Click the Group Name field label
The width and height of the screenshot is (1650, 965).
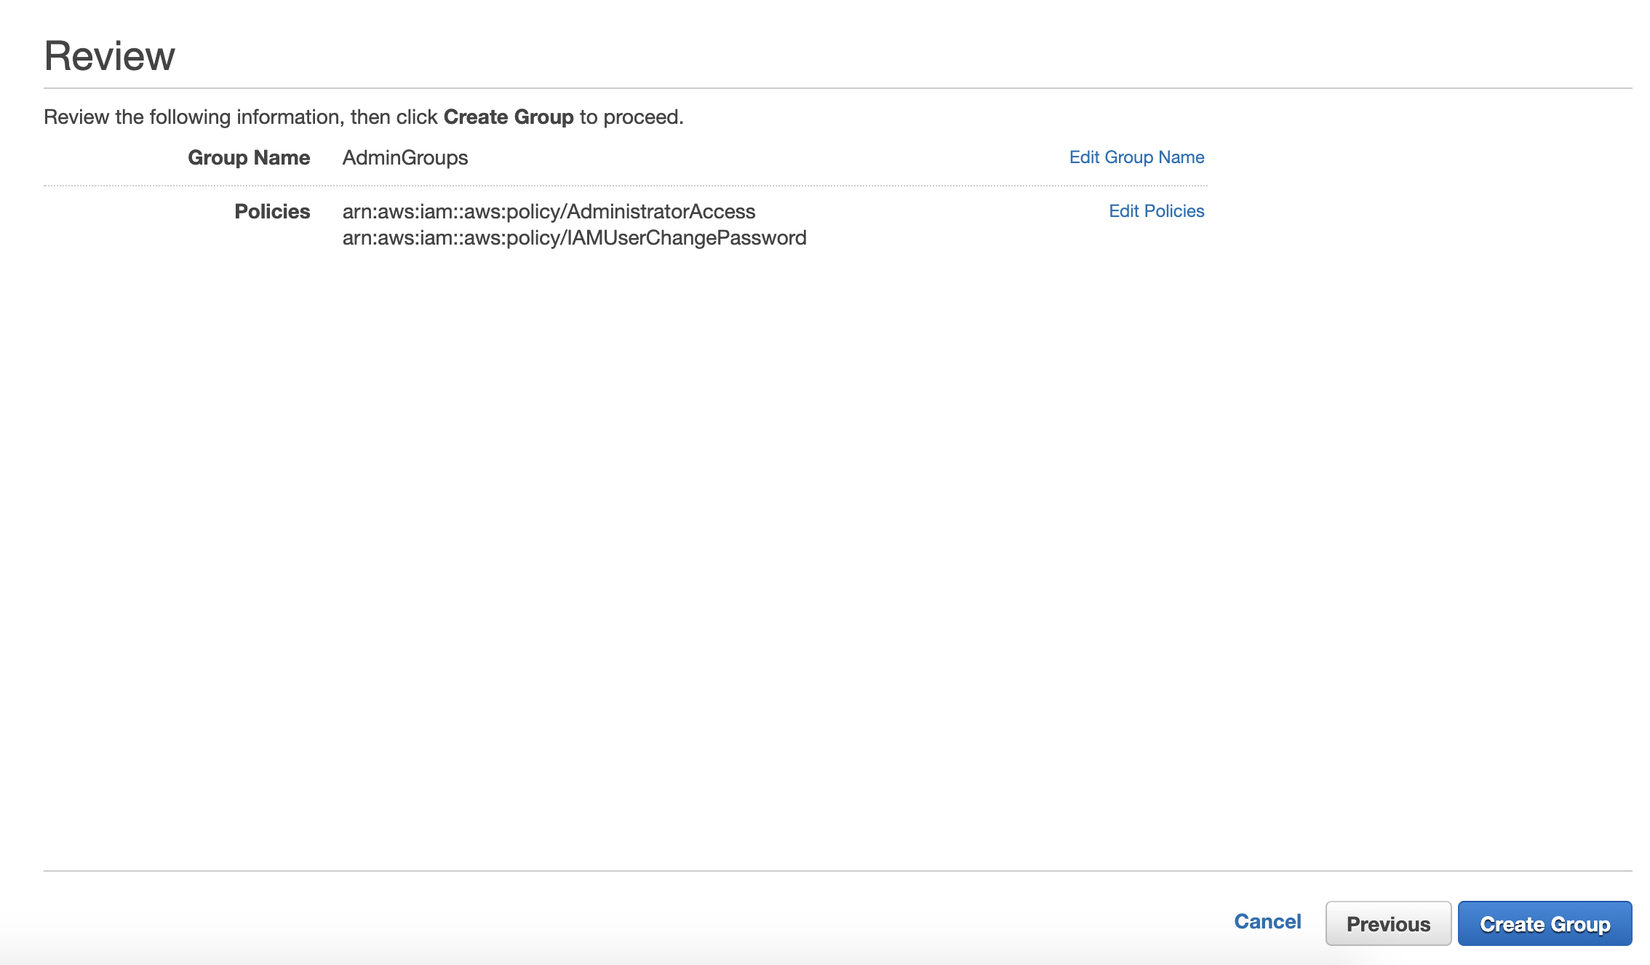(x=248, y=158)
